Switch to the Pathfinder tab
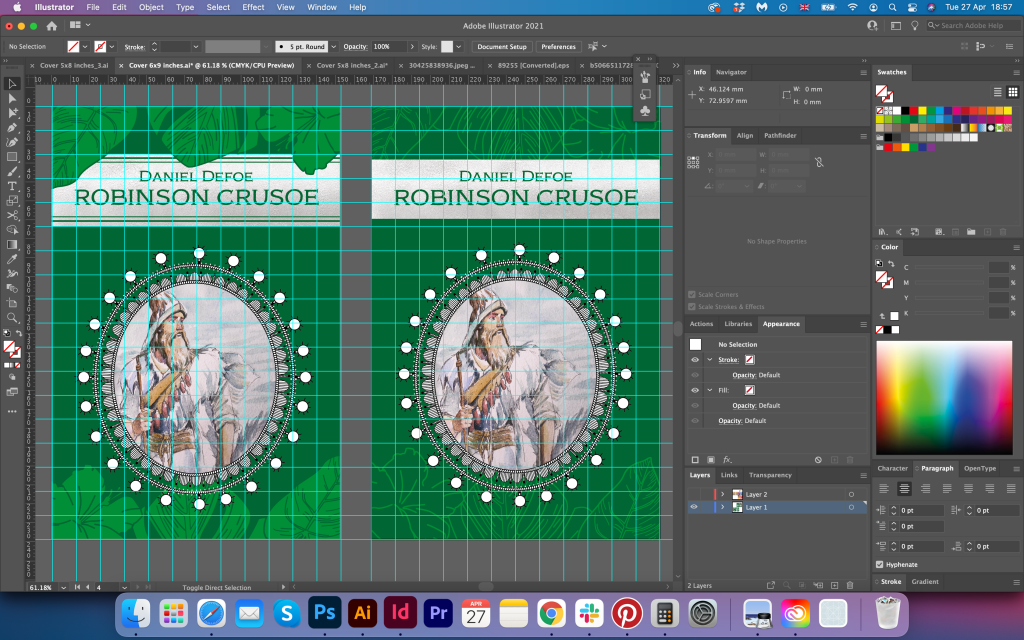 click(x=780, y=135)
